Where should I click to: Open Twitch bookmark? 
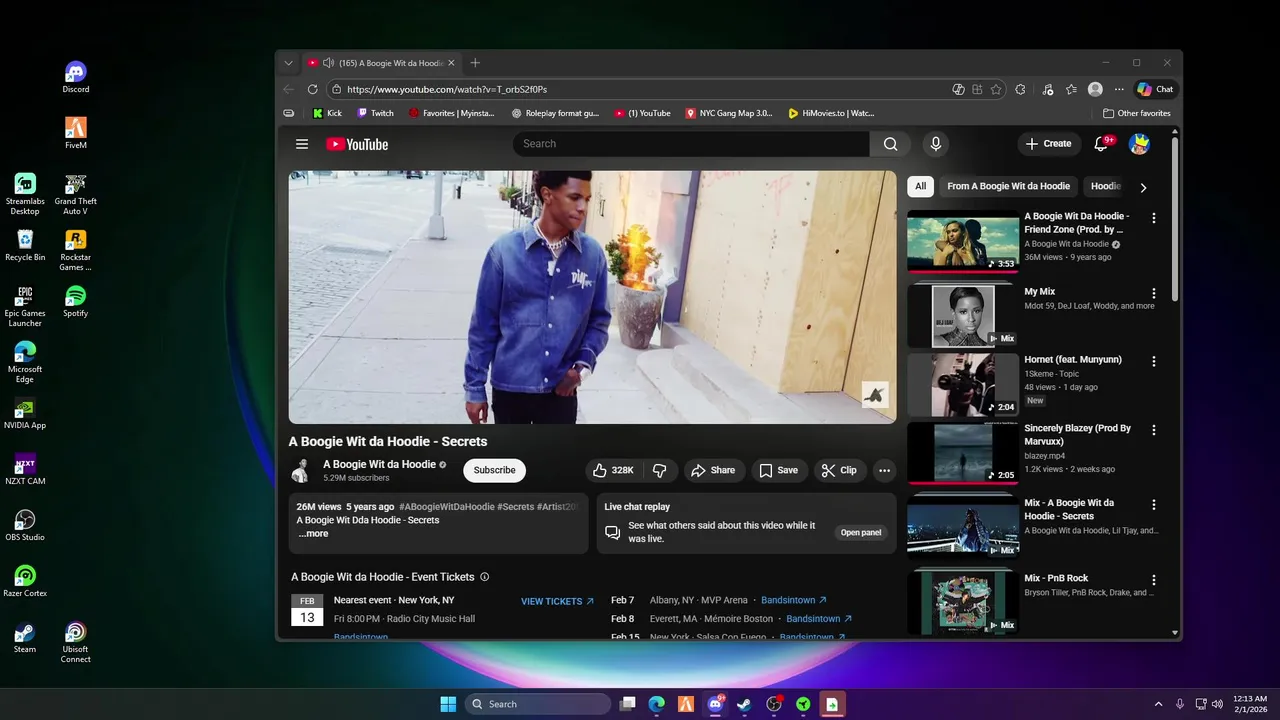pyautogui.click(x=375, y=113)
